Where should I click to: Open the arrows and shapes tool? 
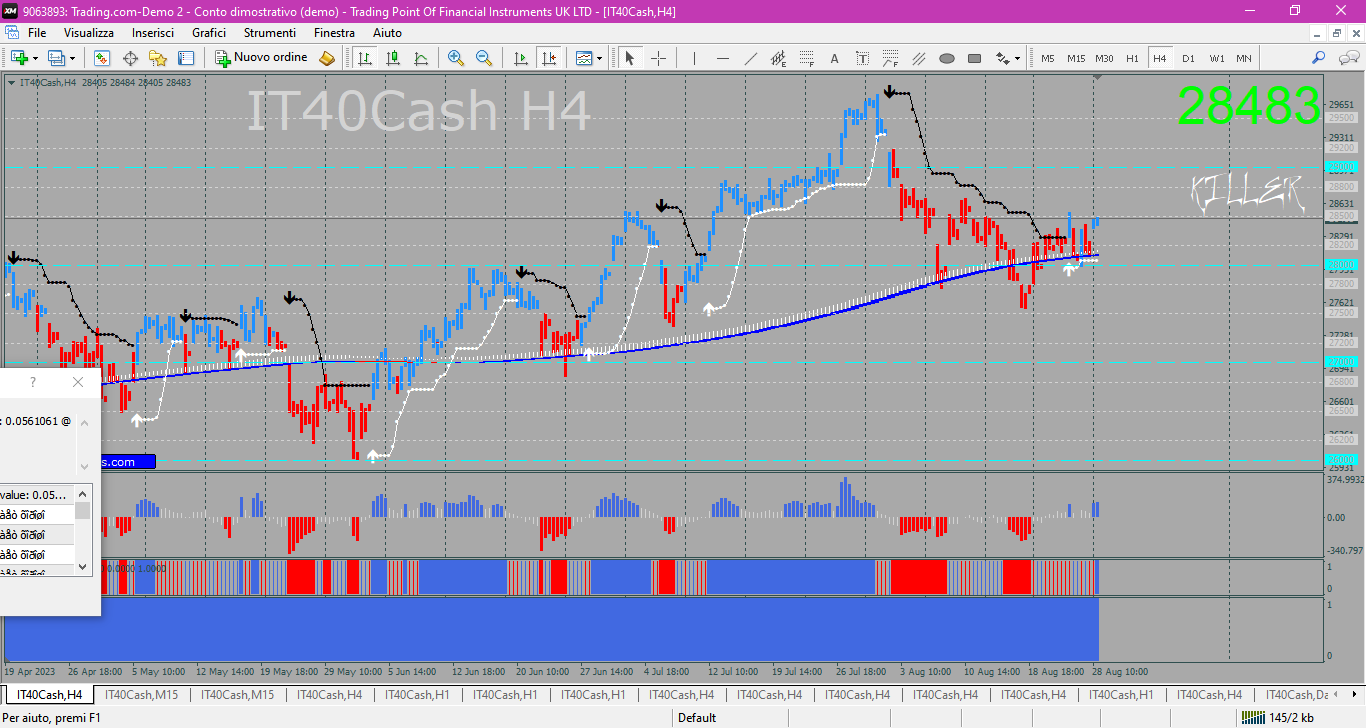1002,58
